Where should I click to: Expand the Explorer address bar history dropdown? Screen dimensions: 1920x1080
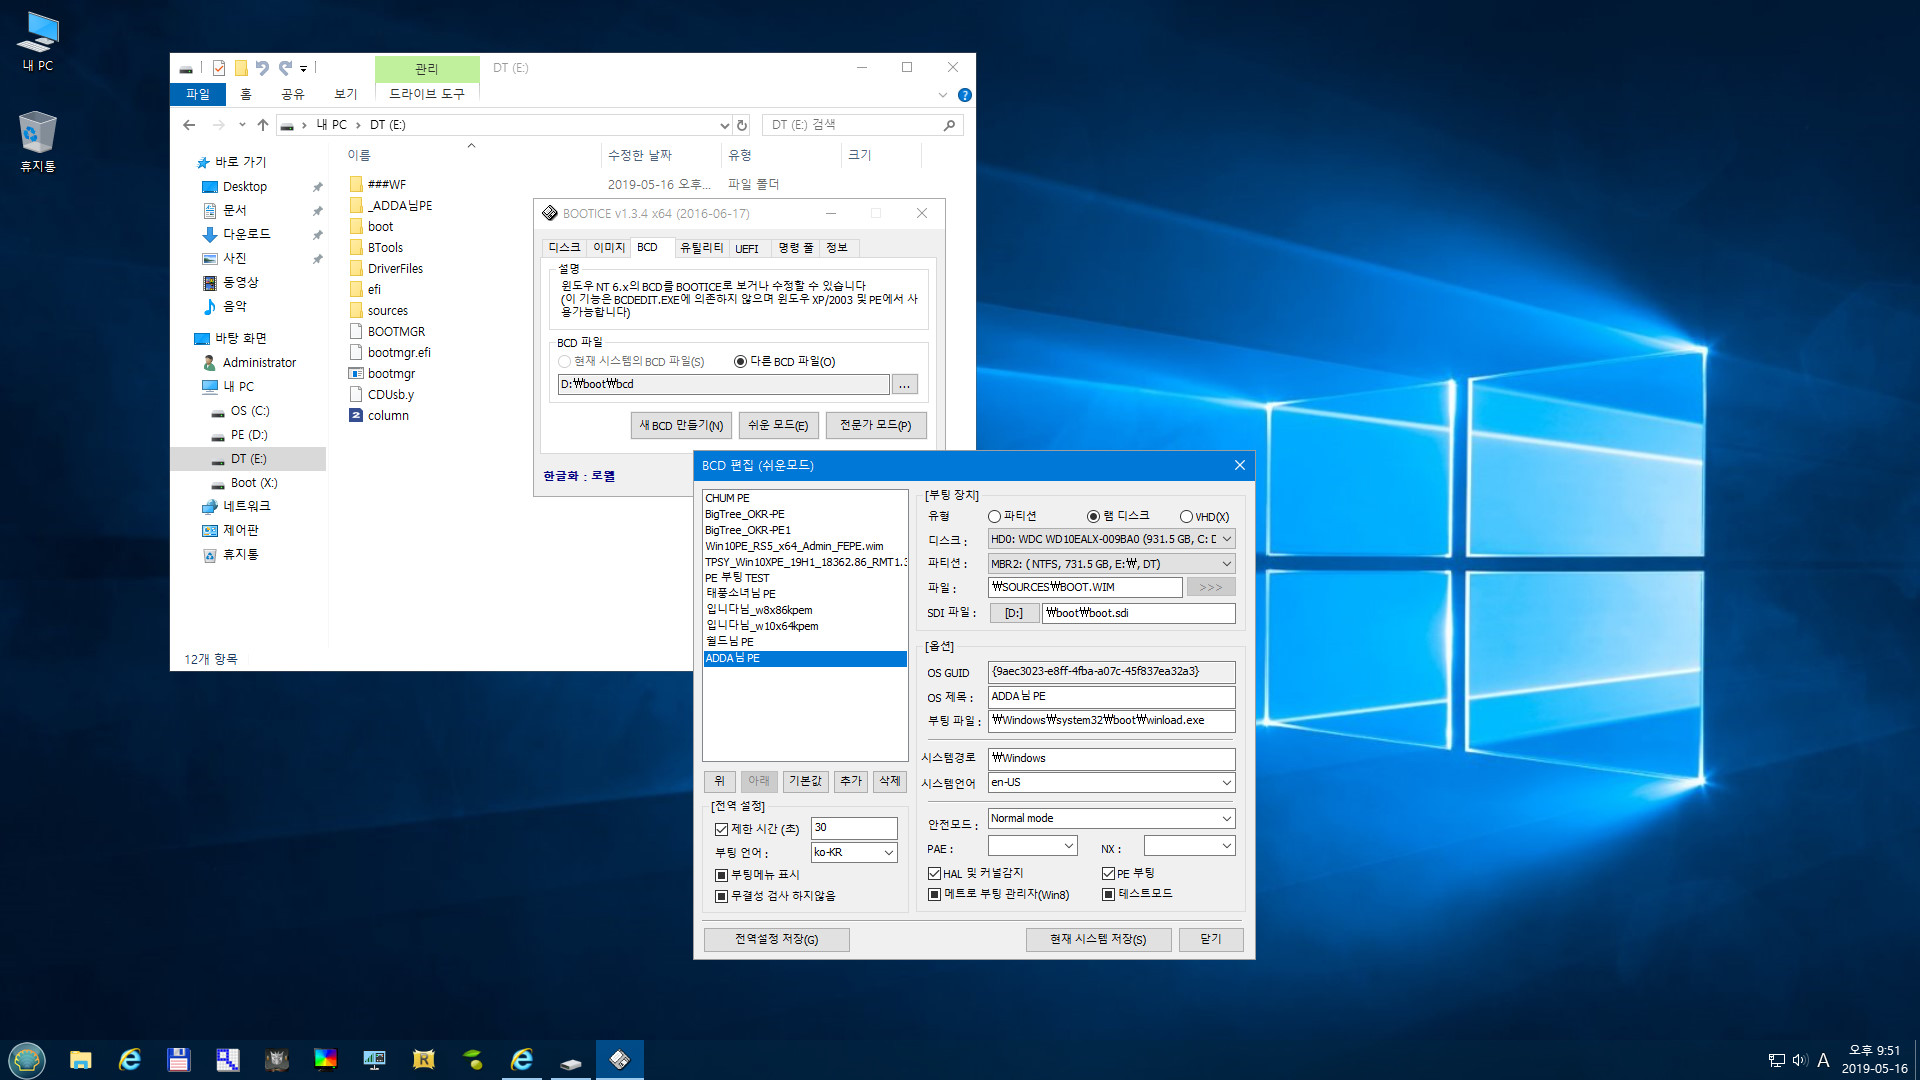(725, 126)
